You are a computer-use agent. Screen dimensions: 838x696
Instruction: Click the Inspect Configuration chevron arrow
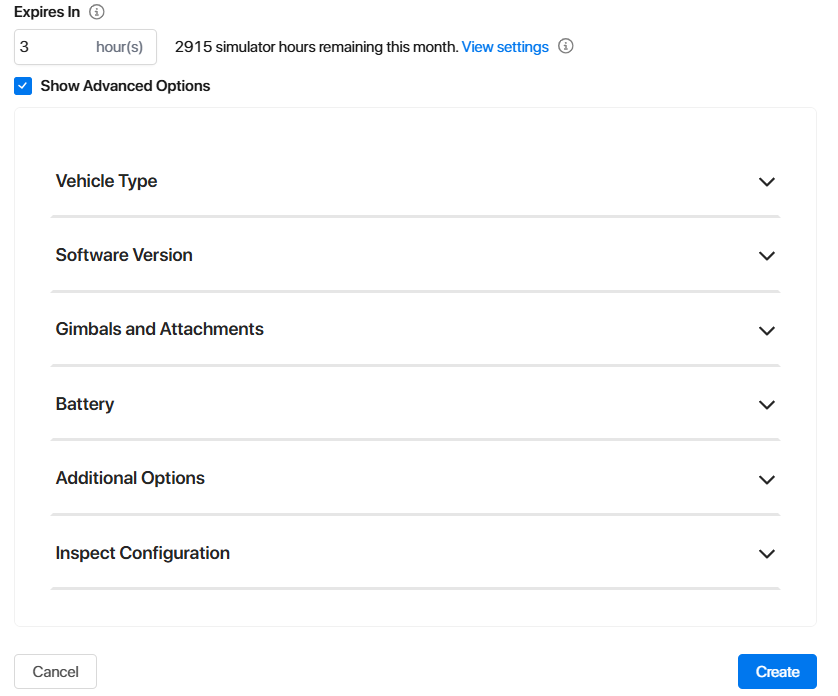pyautogui.click(x=767, y=554)
